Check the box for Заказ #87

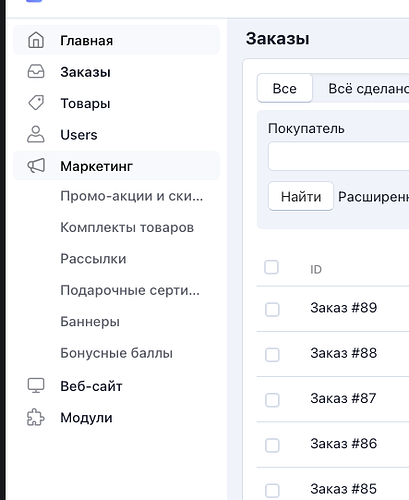(x=272, y=400)
